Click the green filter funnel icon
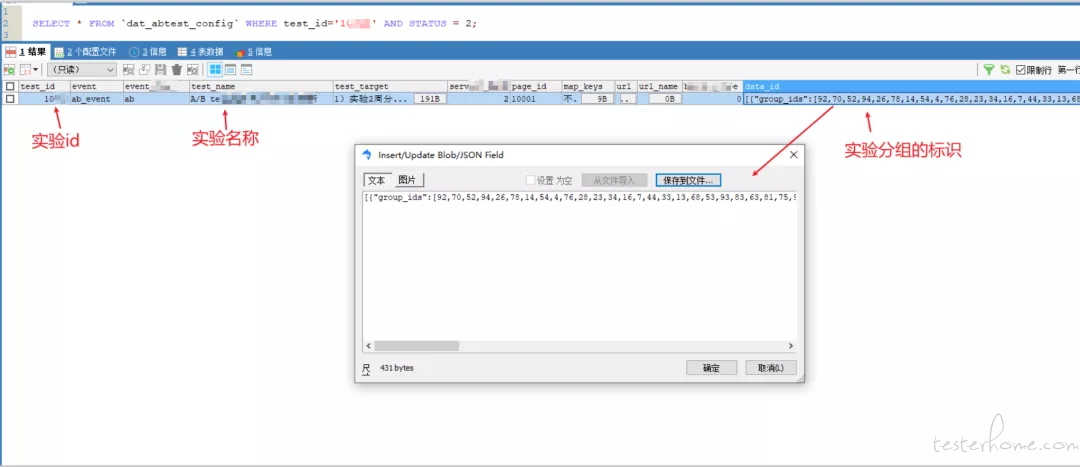Image resolution: width=1080 pixels, height=467 pixels. point(988,70)
